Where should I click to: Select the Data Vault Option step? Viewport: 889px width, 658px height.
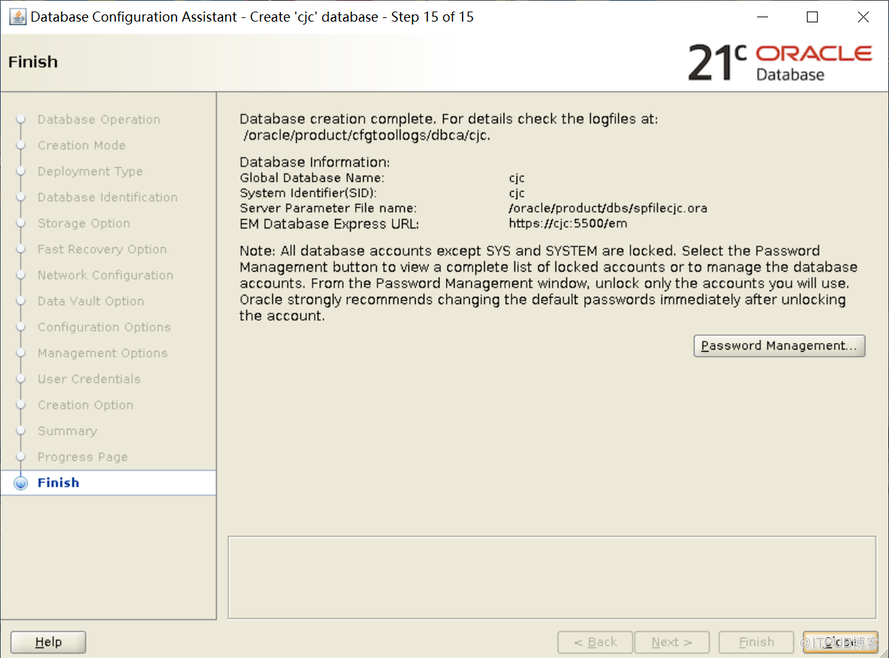tap(91, 302)
